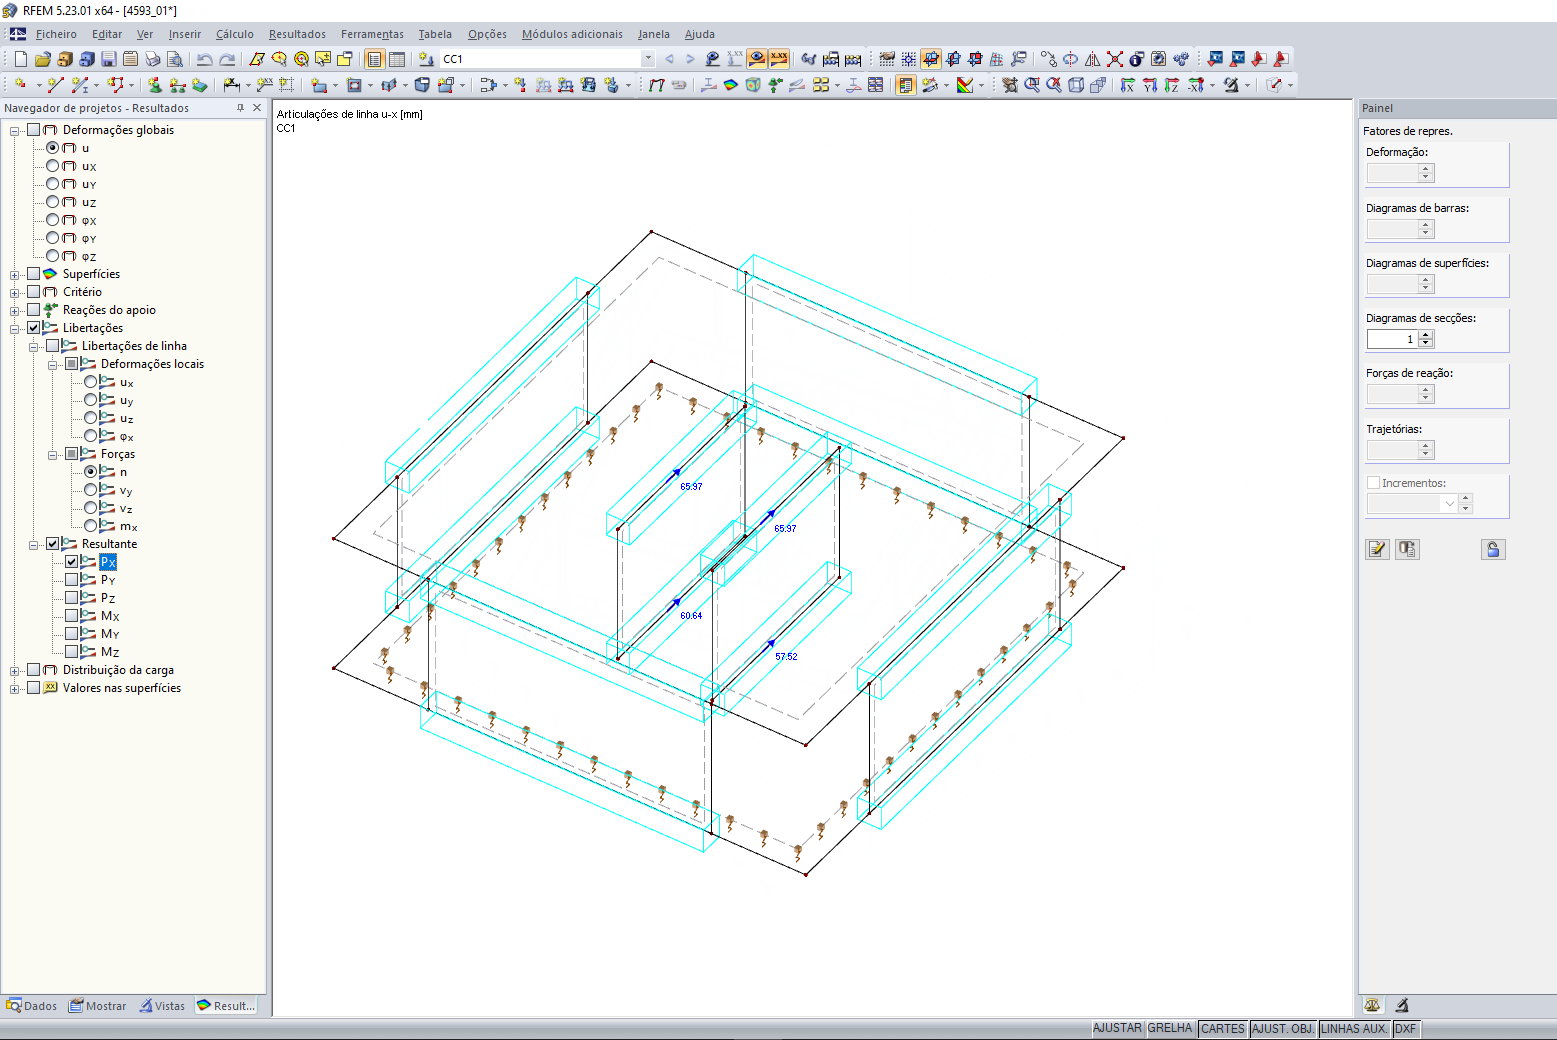The width and height of the screenshot is (1557, 1040).
Task: Click the view in X direction icon
Action: (x=1127, y=85)
